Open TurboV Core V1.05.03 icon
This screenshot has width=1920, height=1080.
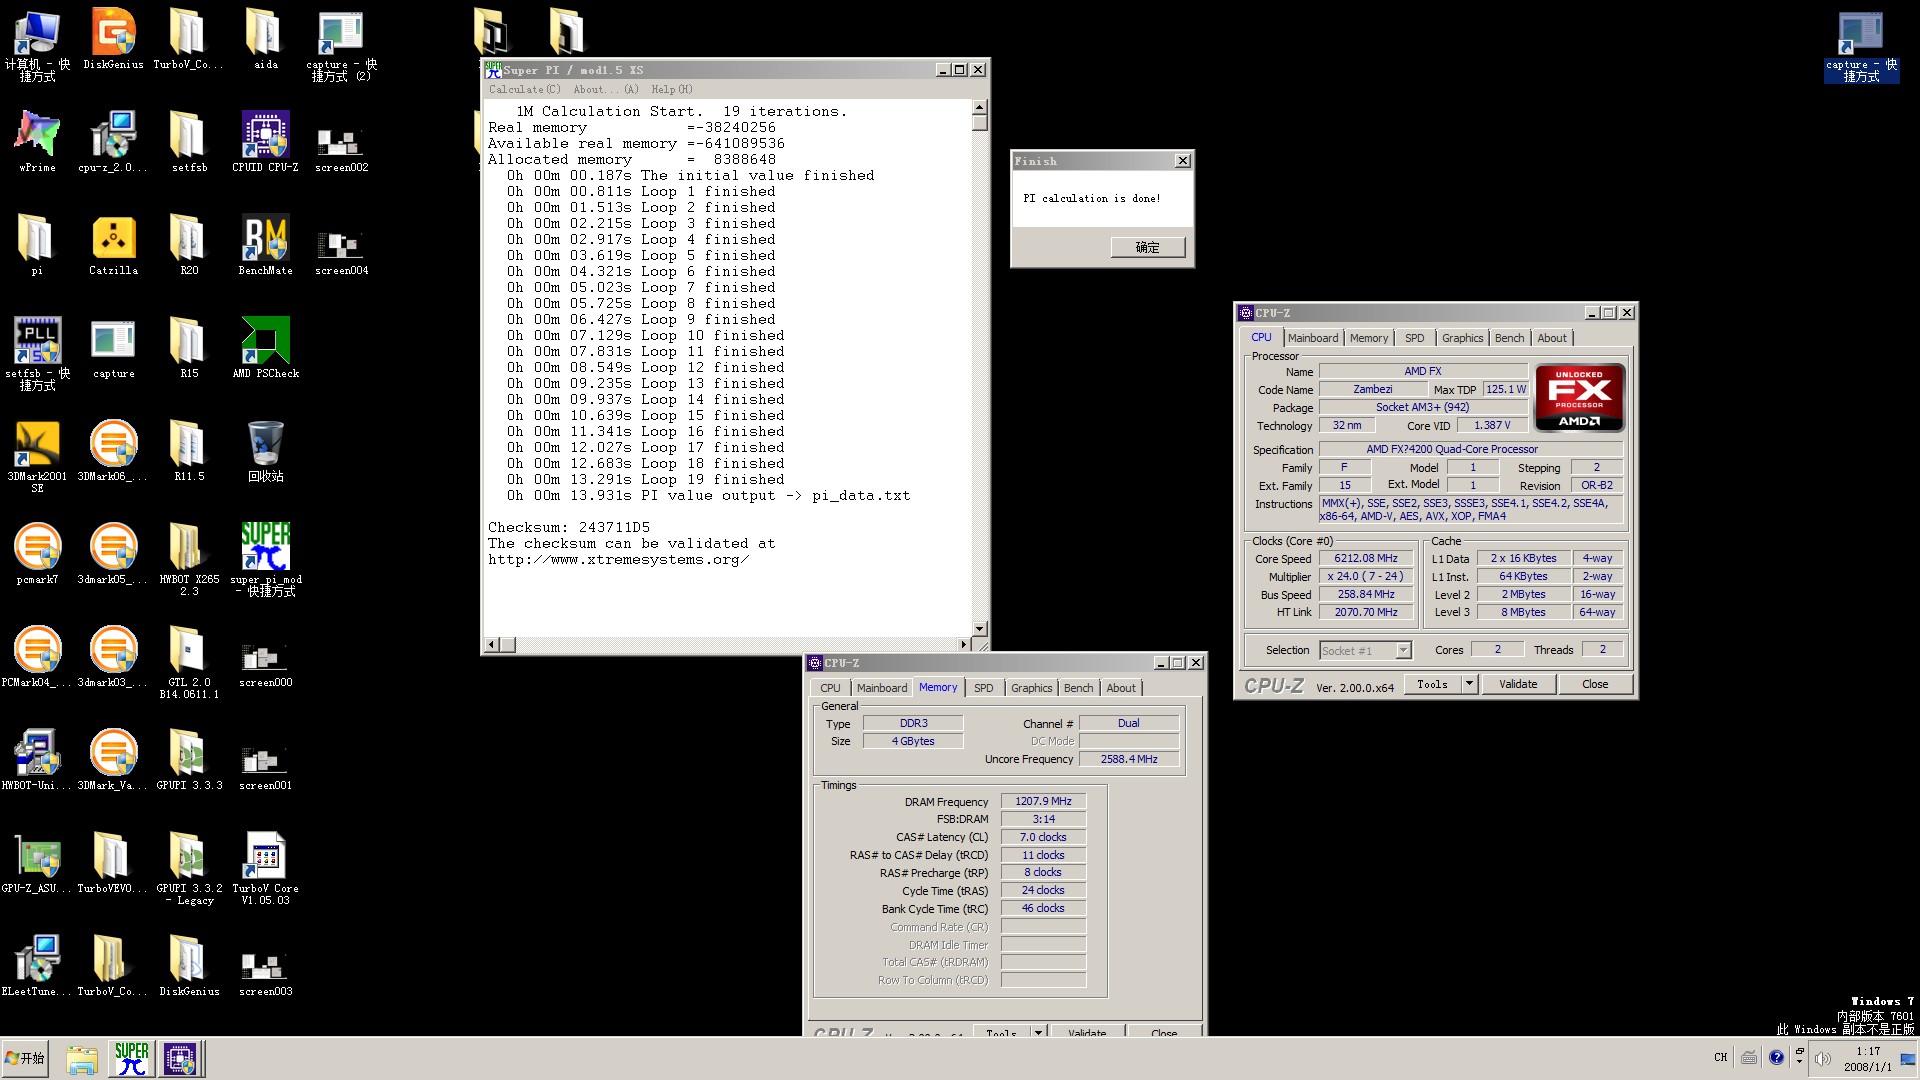(x=265, y=869)
